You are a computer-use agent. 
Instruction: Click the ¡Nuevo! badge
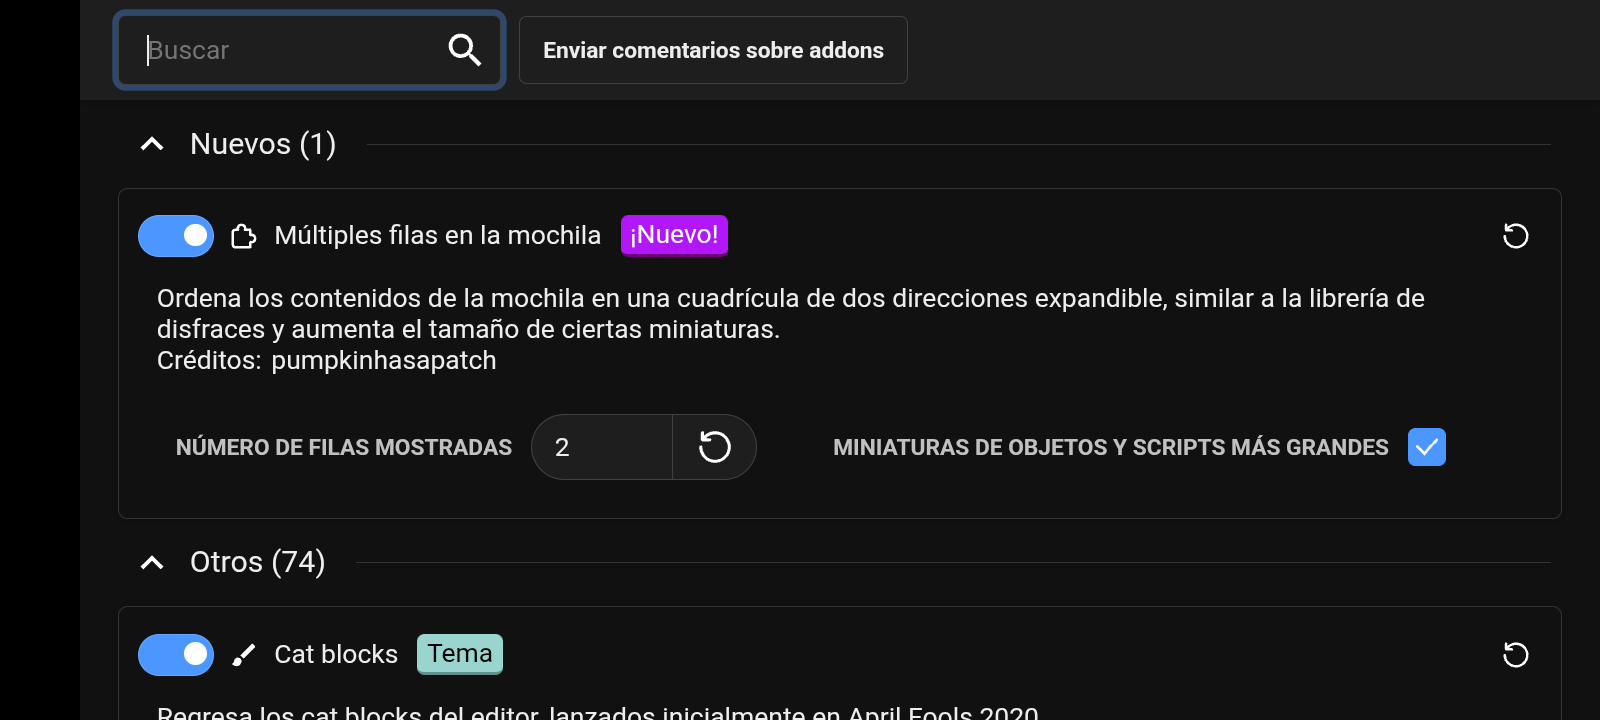tap(674, 235)
